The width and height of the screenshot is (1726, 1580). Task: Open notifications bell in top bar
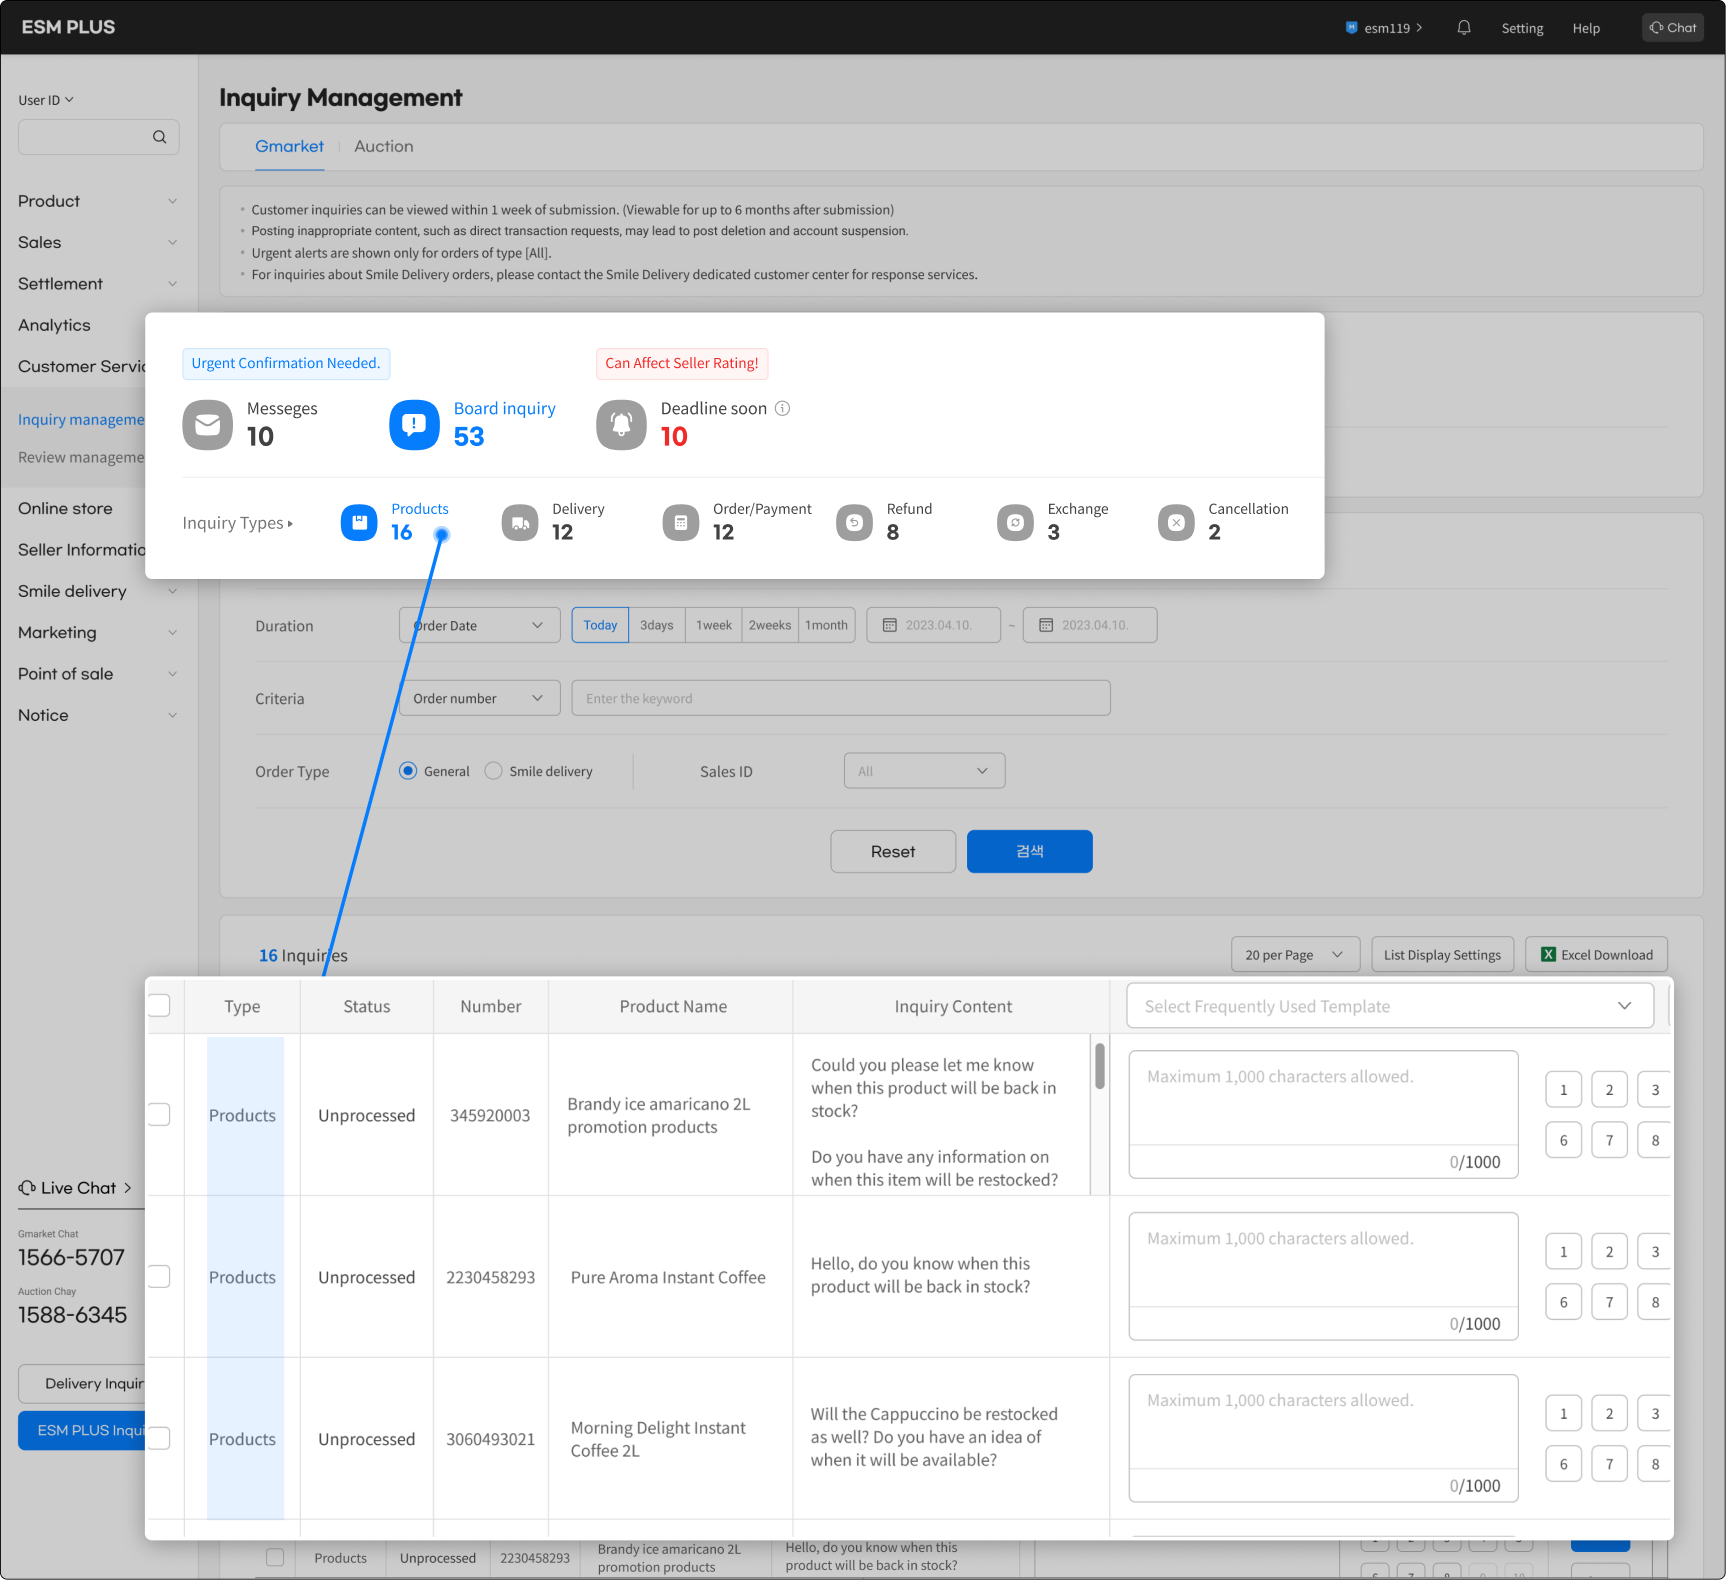[1464, 28]
